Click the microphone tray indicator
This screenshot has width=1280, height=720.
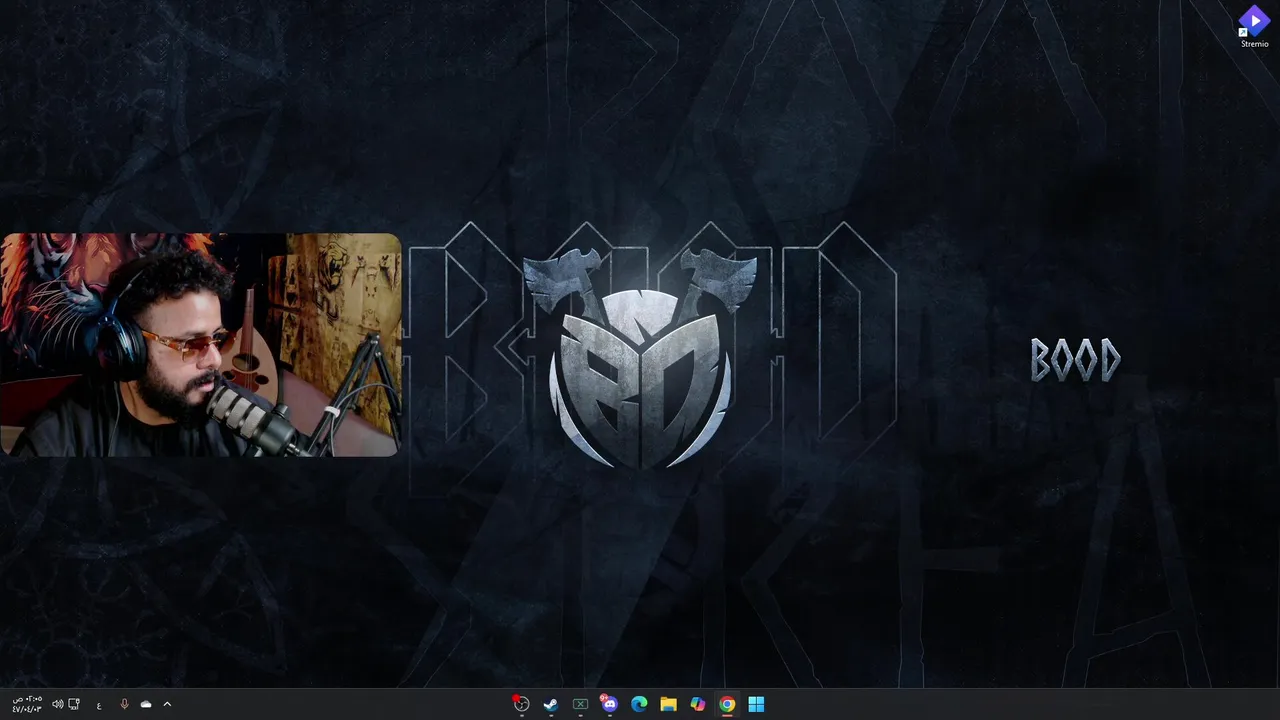124,704
